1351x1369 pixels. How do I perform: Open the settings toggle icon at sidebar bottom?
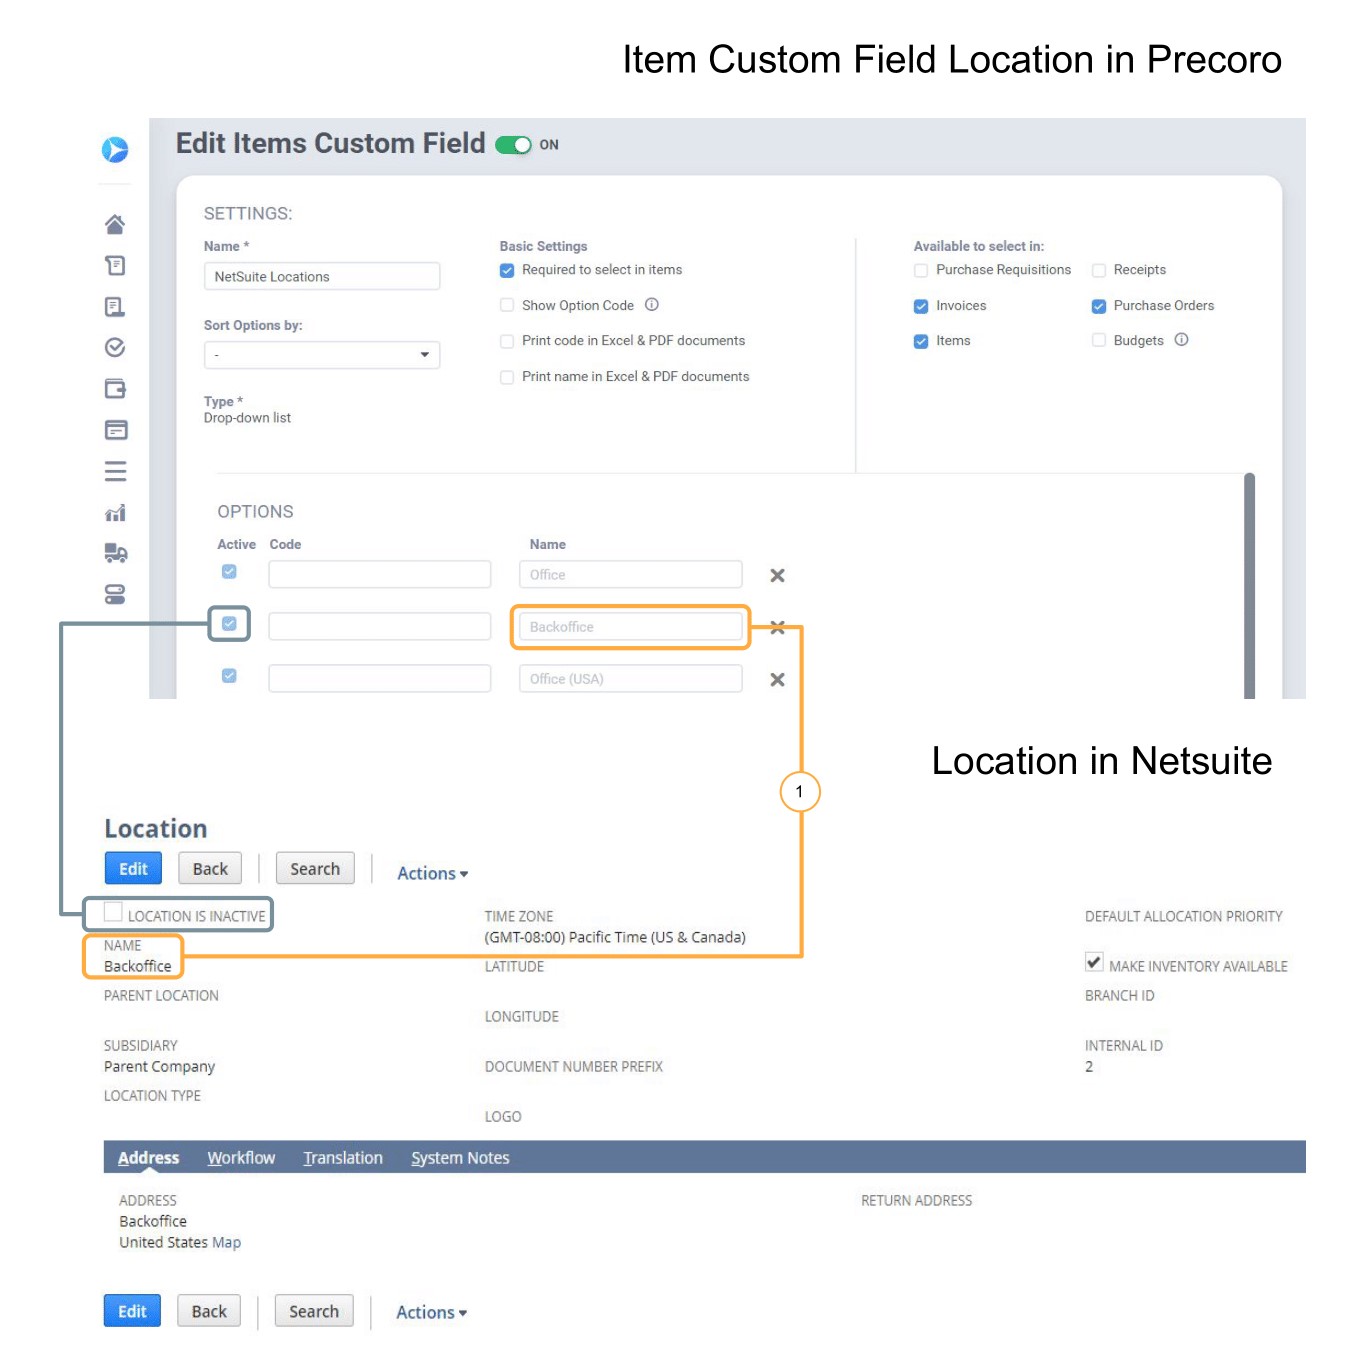tap(115, 595)
